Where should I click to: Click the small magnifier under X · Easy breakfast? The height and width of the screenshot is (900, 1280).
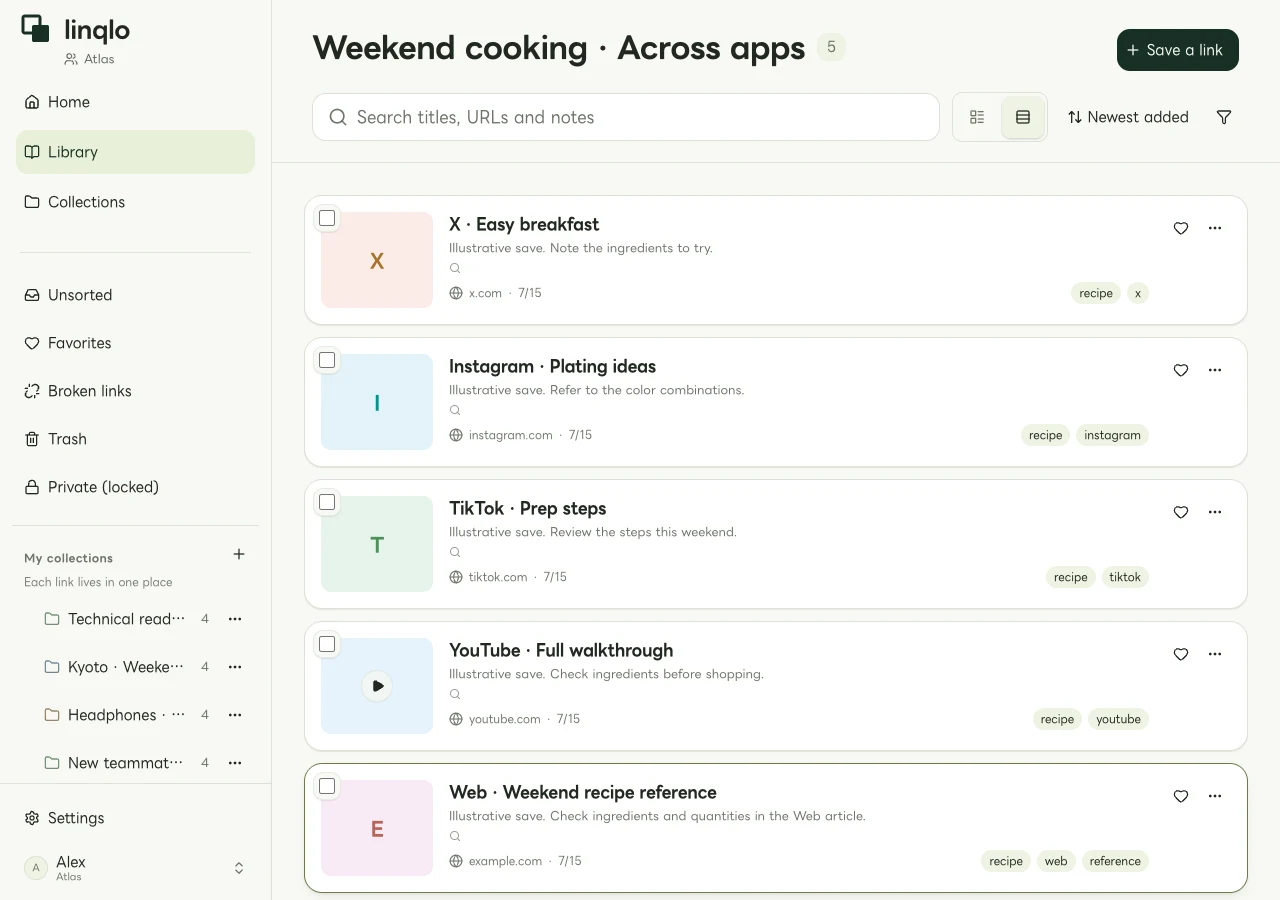455,268
